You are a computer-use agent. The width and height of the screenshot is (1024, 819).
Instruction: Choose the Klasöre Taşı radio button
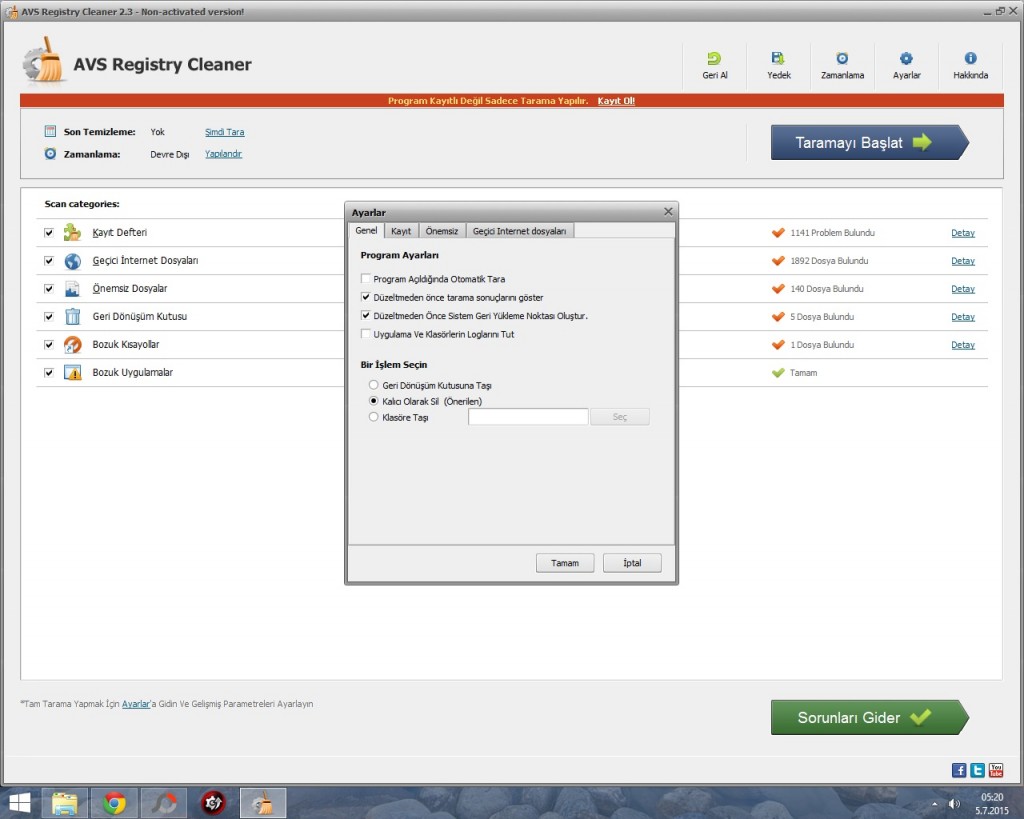point(374,417)
